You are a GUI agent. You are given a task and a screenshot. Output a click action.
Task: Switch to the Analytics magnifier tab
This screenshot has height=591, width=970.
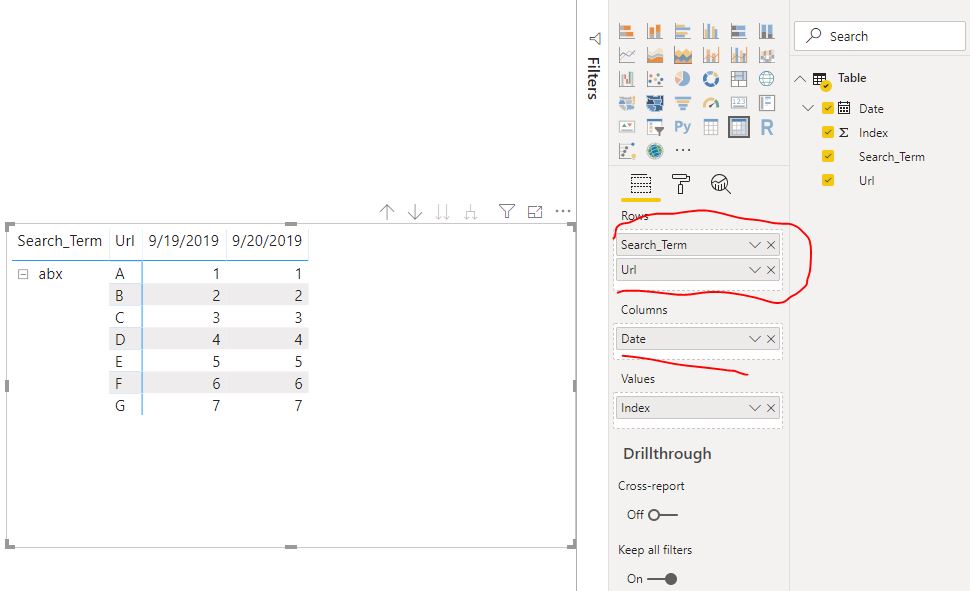tap(721, 184)
